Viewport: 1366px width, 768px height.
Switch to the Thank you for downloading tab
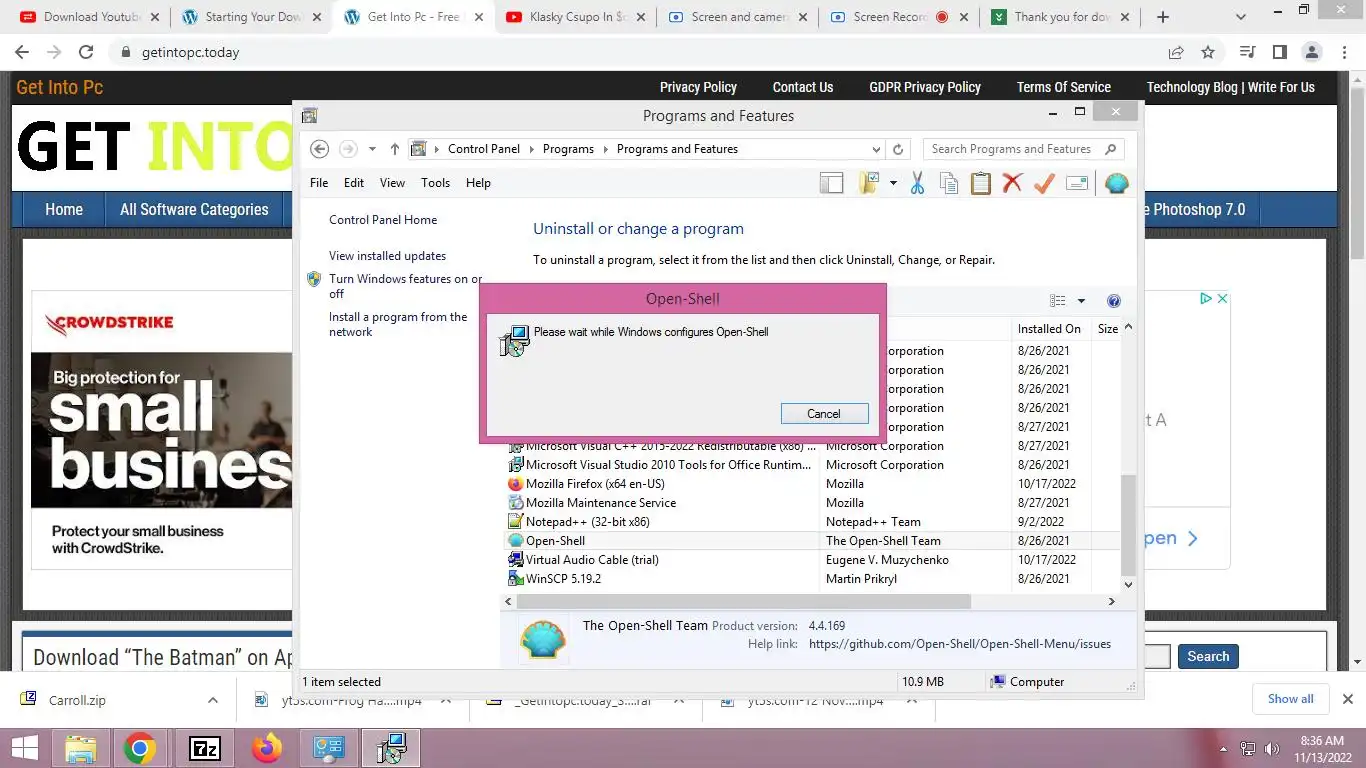[1061, 17]
